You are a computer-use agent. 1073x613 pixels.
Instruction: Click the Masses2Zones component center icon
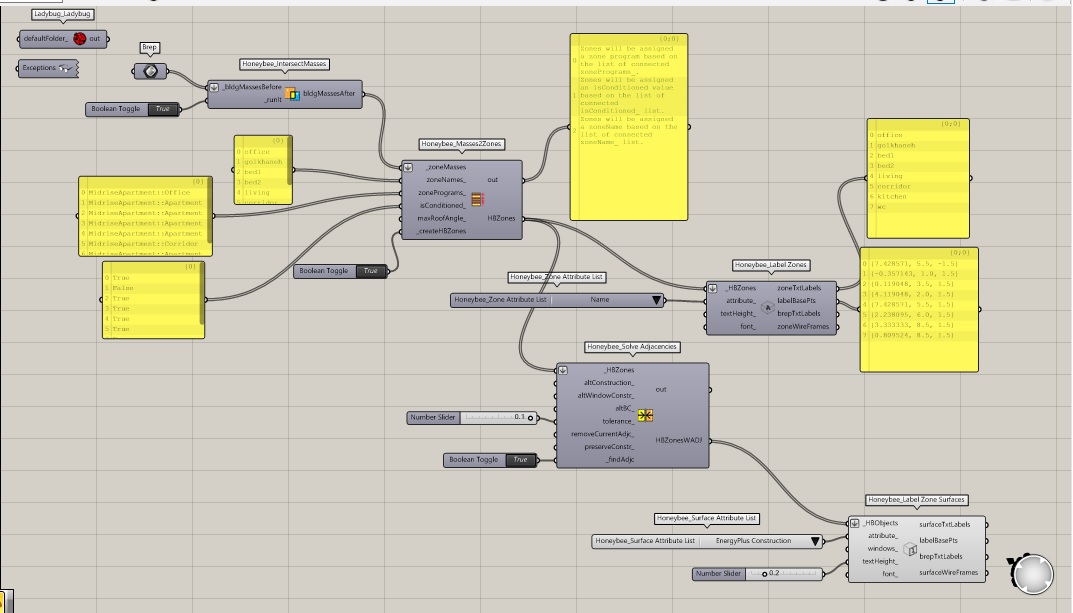click(x=477, y=199)
